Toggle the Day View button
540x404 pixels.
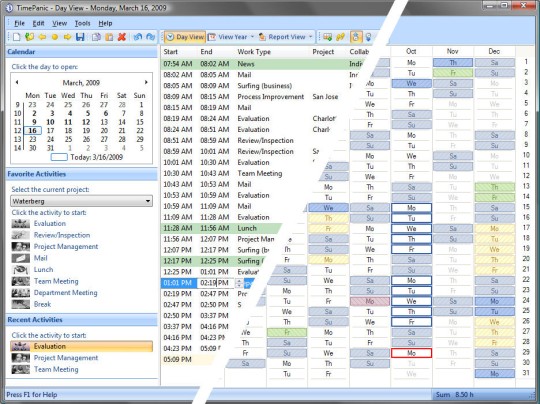185,37
